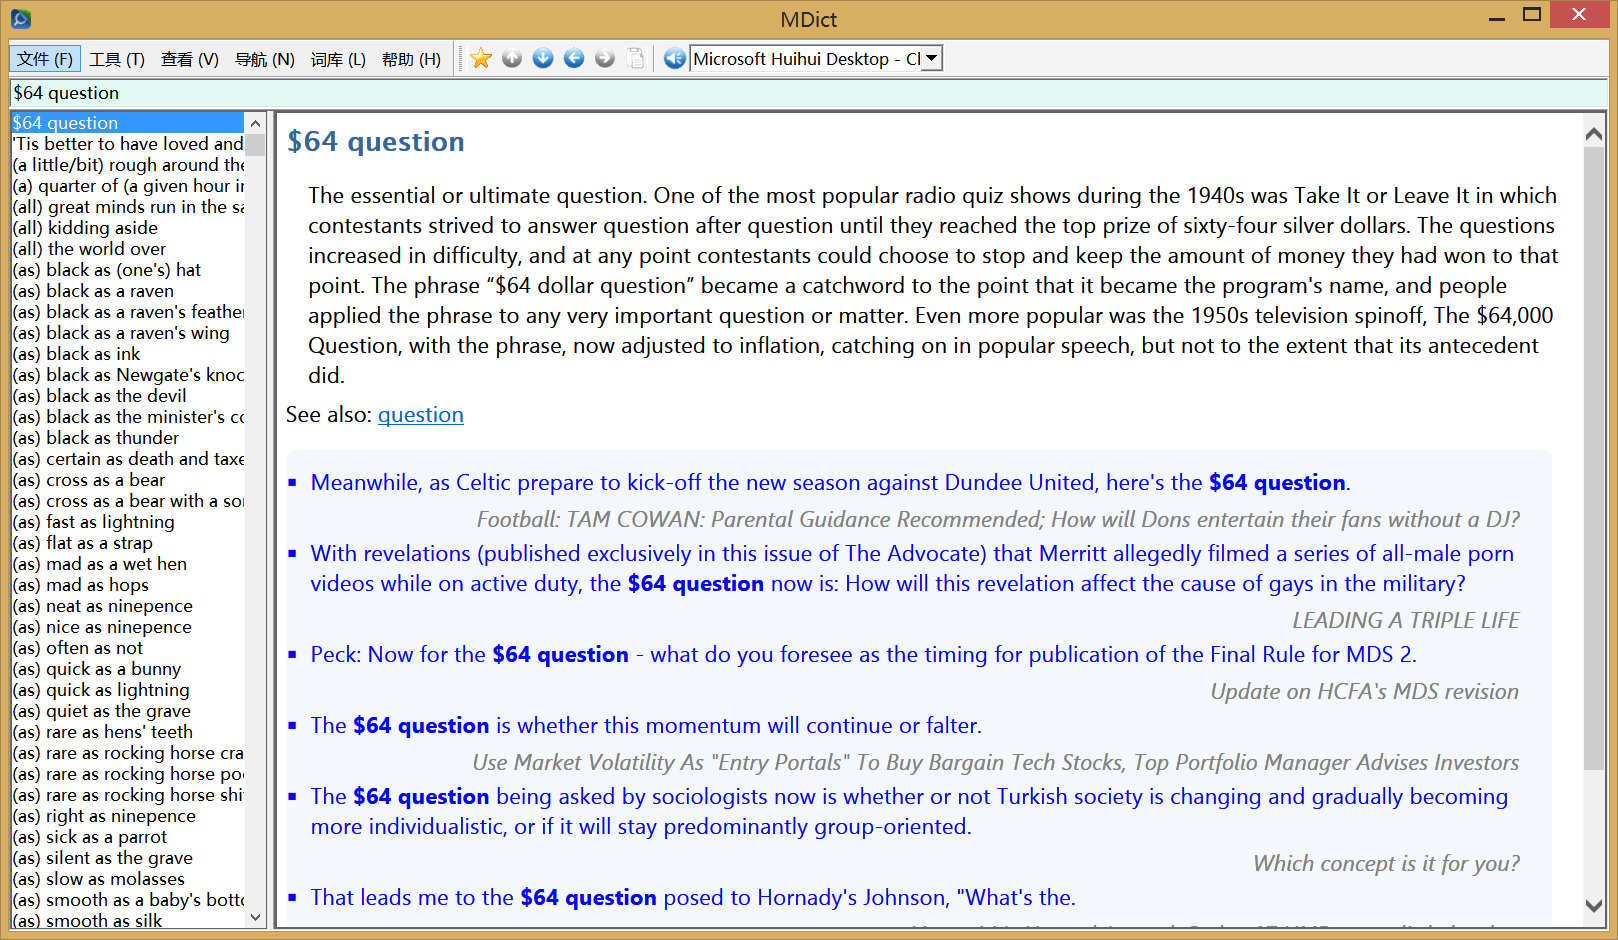This screenshot has width=1618, height=940.
Task: Click the favorites star icon
Action: 481,59
